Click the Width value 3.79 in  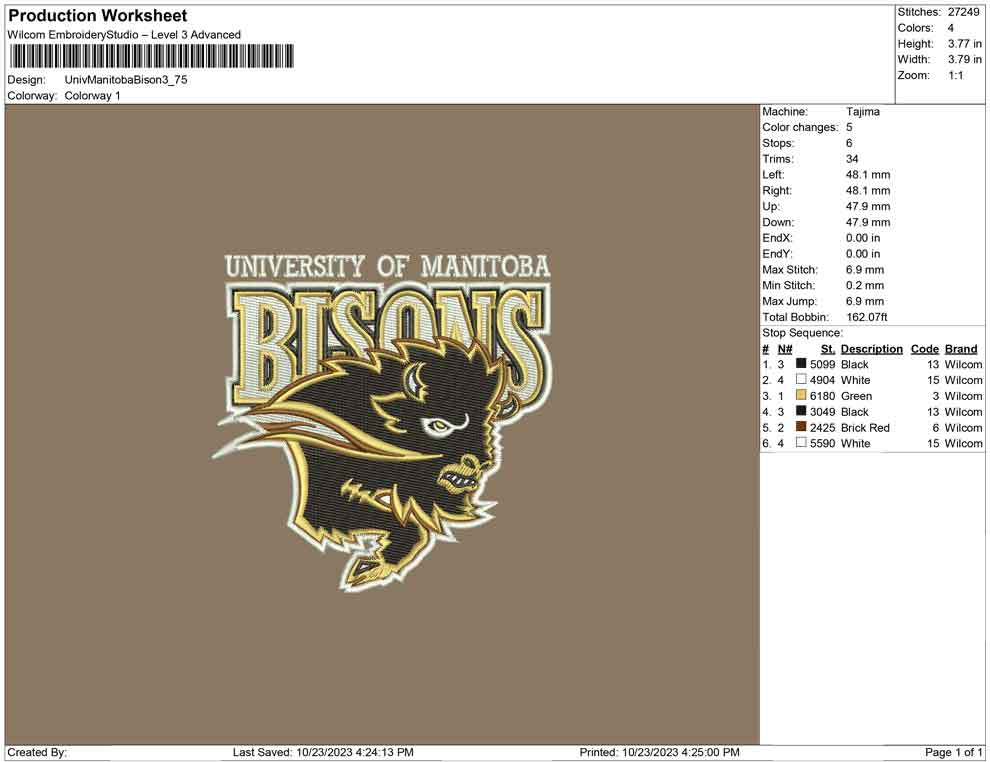[x=964, y=59]
